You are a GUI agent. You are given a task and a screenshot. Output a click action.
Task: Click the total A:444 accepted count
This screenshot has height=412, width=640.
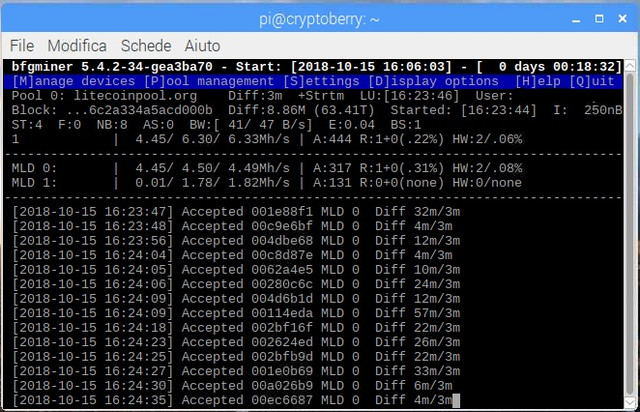pyautogui.click(x=332, y=139)
